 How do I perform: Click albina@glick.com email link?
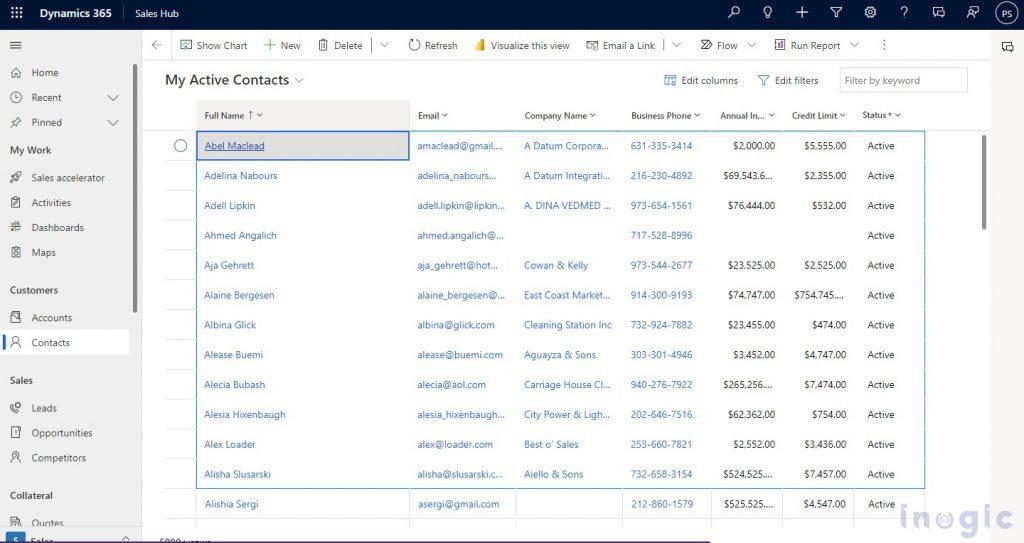click(x=456, y=325)
